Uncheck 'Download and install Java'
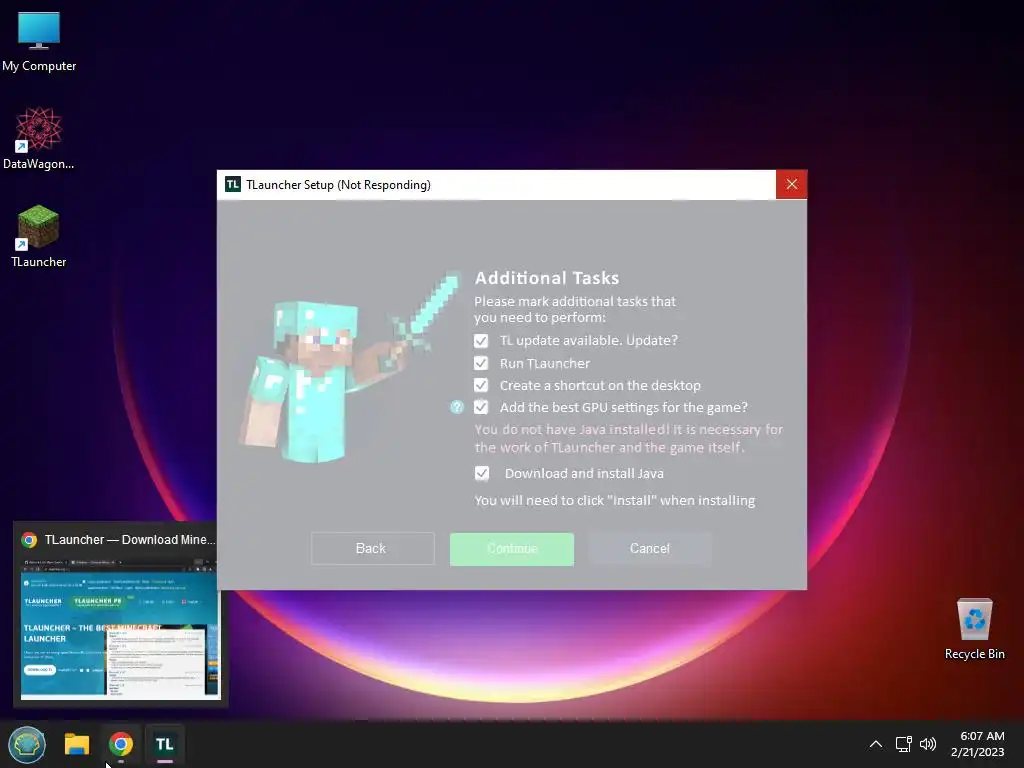Screen dimensions: 1024x768 [482, 473]
